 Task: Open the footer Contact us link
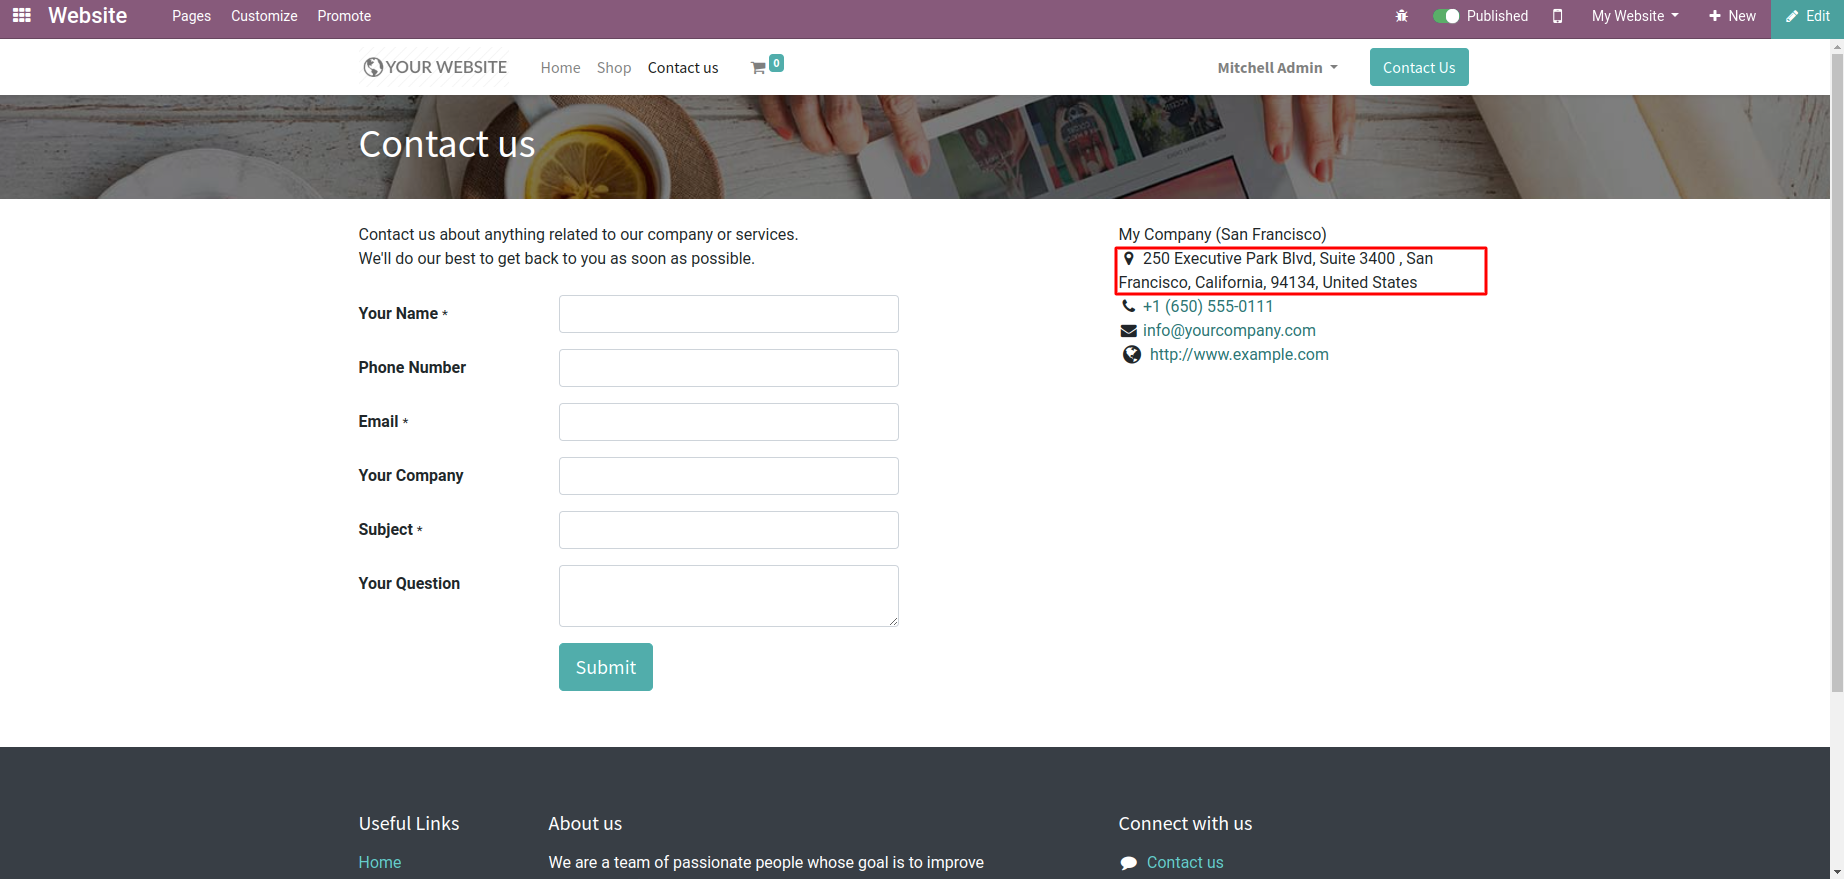pos(1185,862)
